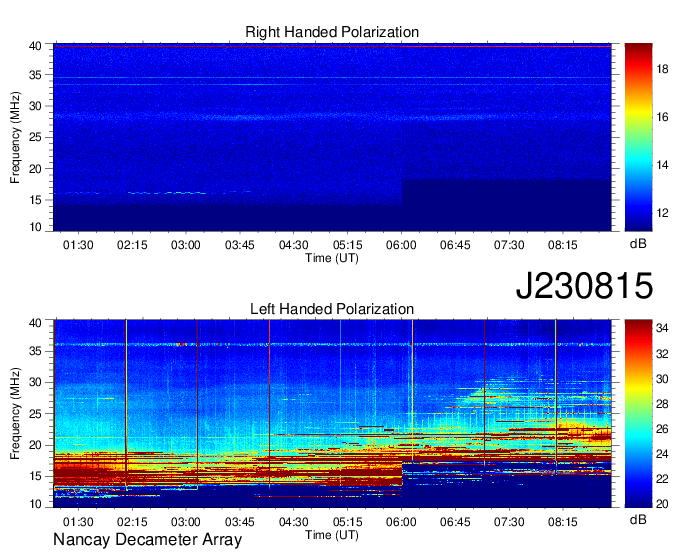The height and width of the screenshot is (552, 680).
Task: Click the Left Handed Polarization spectrogram image
Action: [332, 414]
